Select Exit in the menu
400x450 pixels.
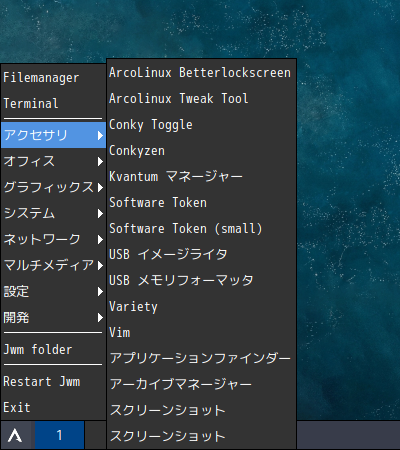point(53,407)
